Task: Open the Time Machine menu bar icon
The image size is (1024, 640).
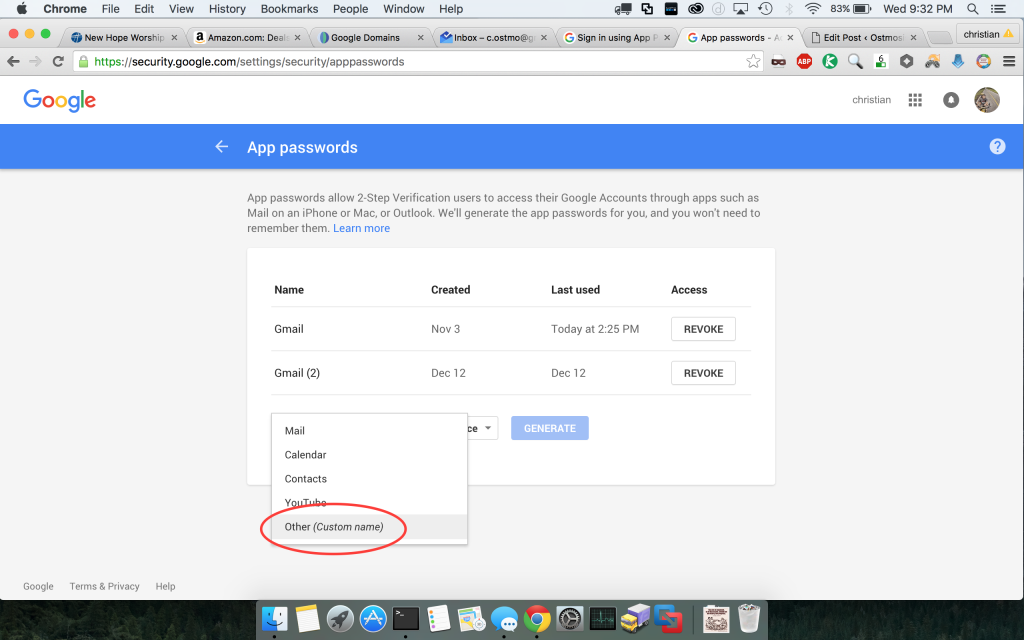Action: (765, 8)
